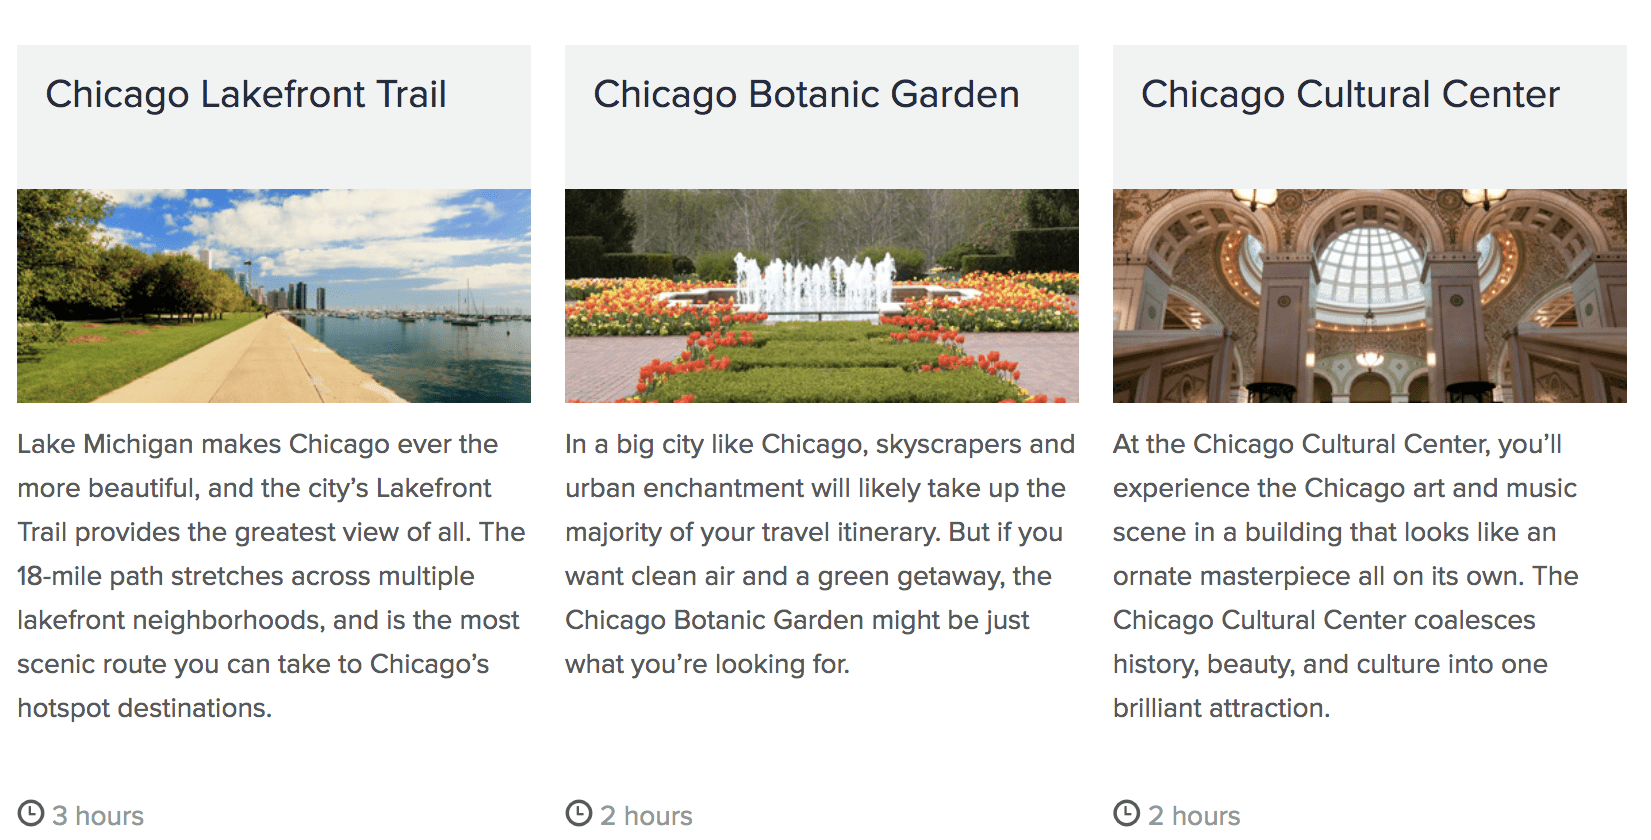Click the 3 hours duration label
1651x840 pixels.
(x=98, y=816)
